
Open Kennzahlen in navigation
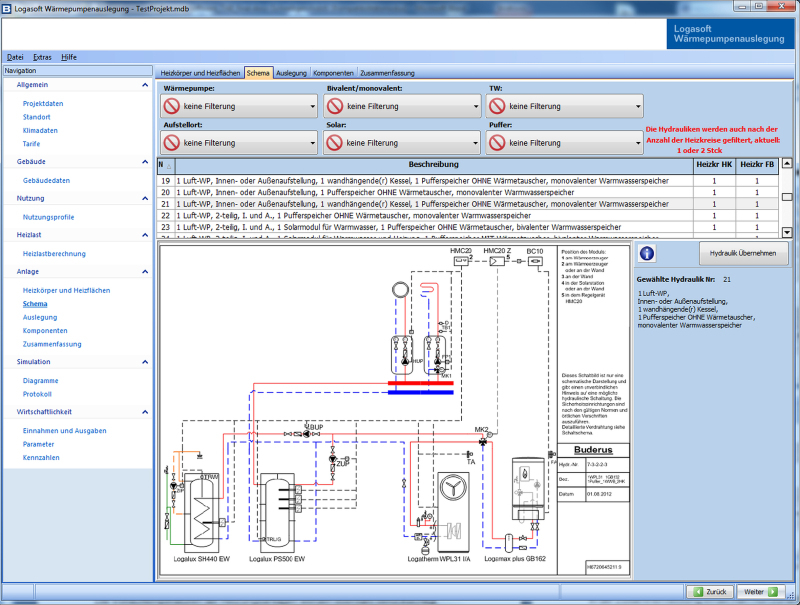point(41,458)
